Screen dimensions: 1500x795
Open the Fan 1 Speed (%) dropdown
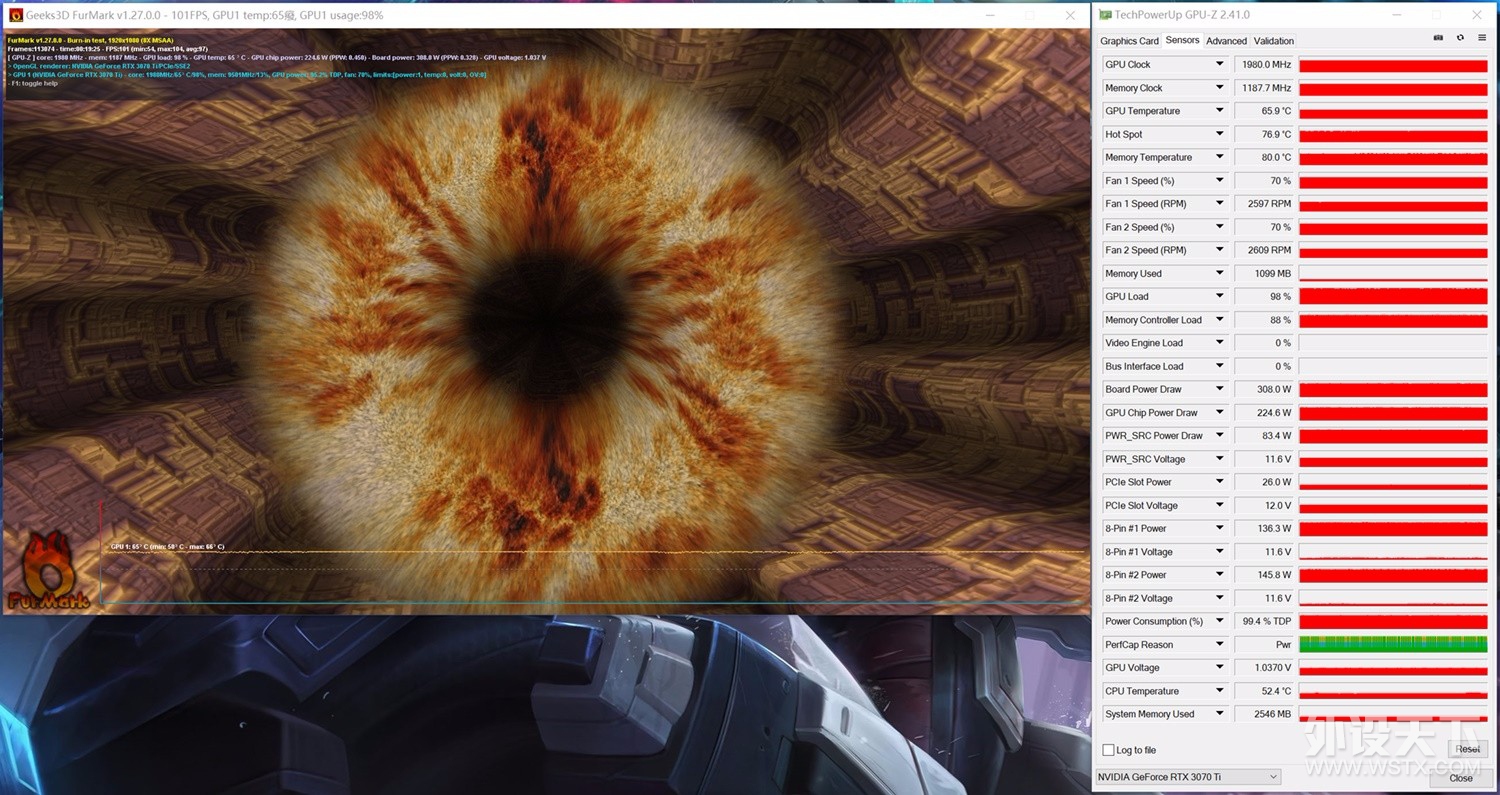(x=1219, y=180)
